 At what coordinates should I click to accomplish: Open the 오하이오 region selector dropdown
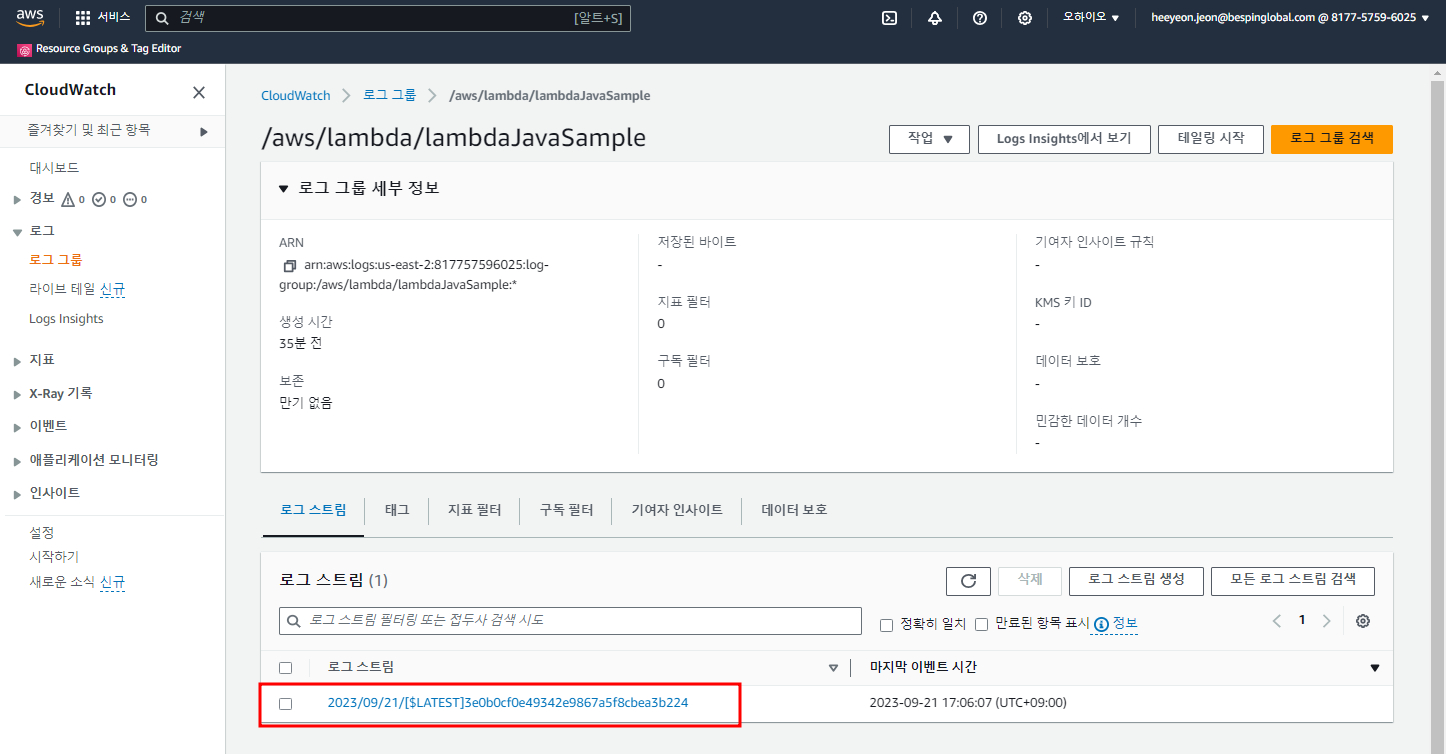[1091, 18]
